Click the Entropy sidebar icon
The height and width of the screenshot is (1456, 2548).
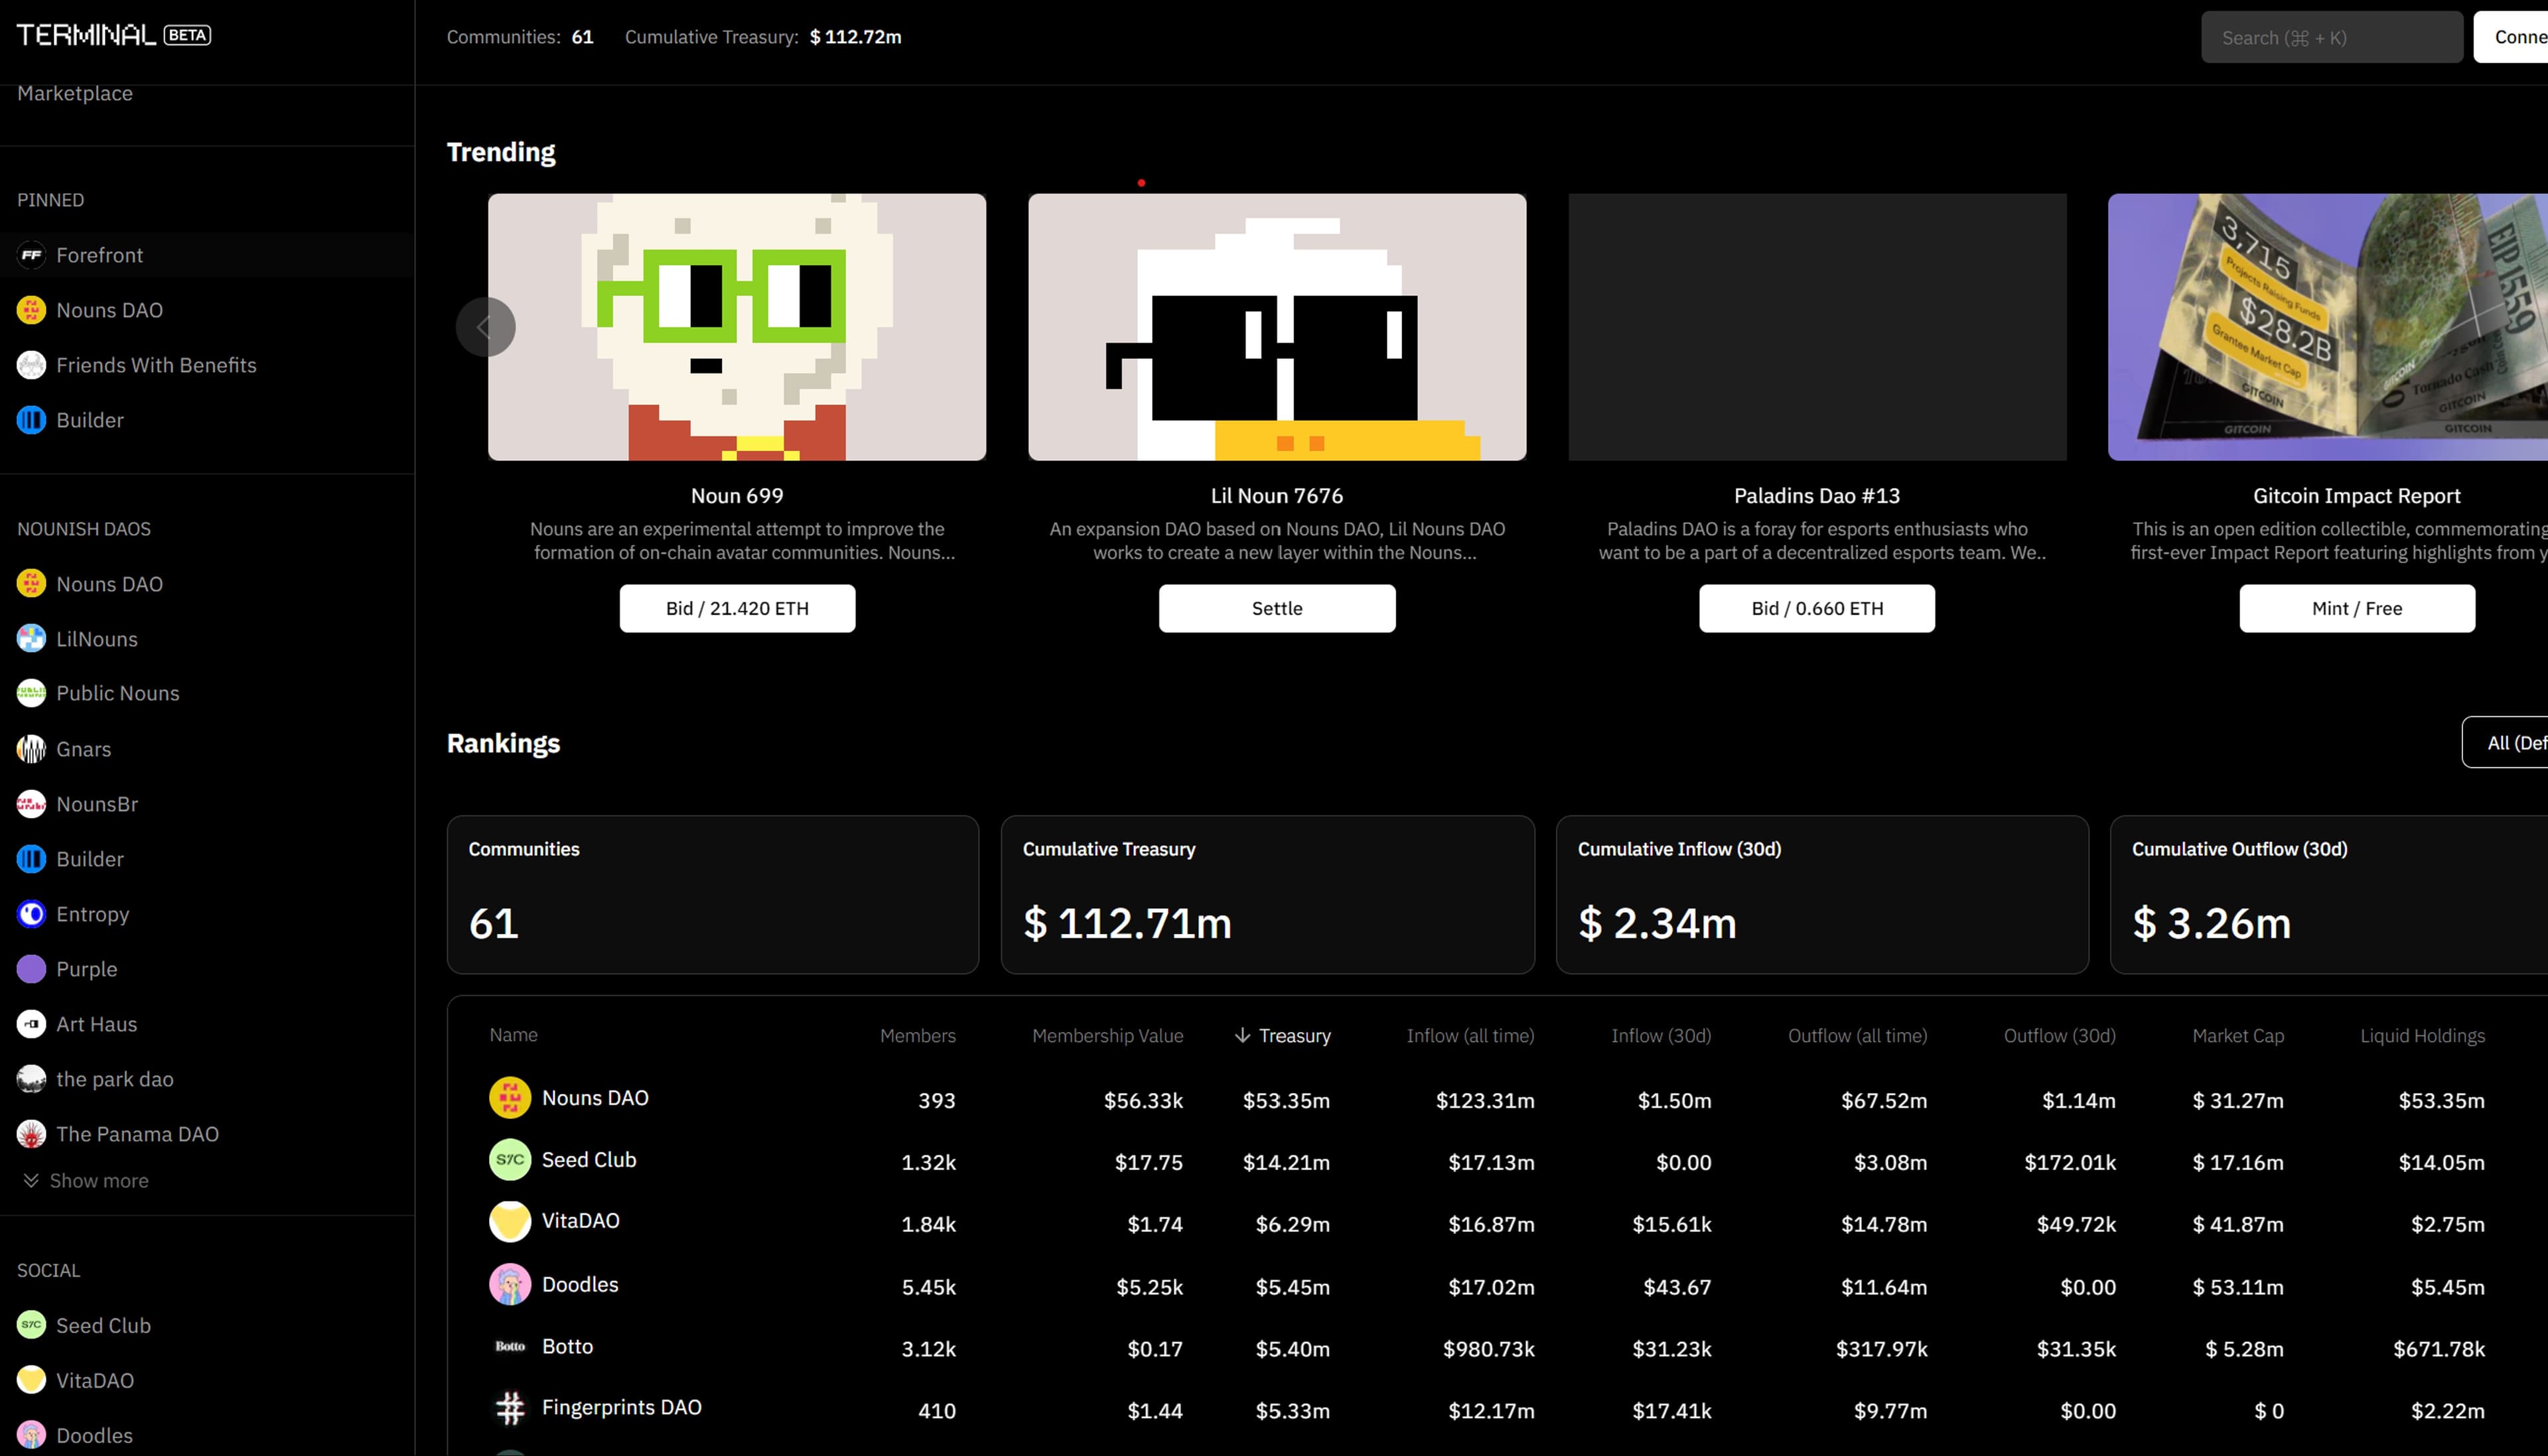pyautogui.click(x=31, y=914)
